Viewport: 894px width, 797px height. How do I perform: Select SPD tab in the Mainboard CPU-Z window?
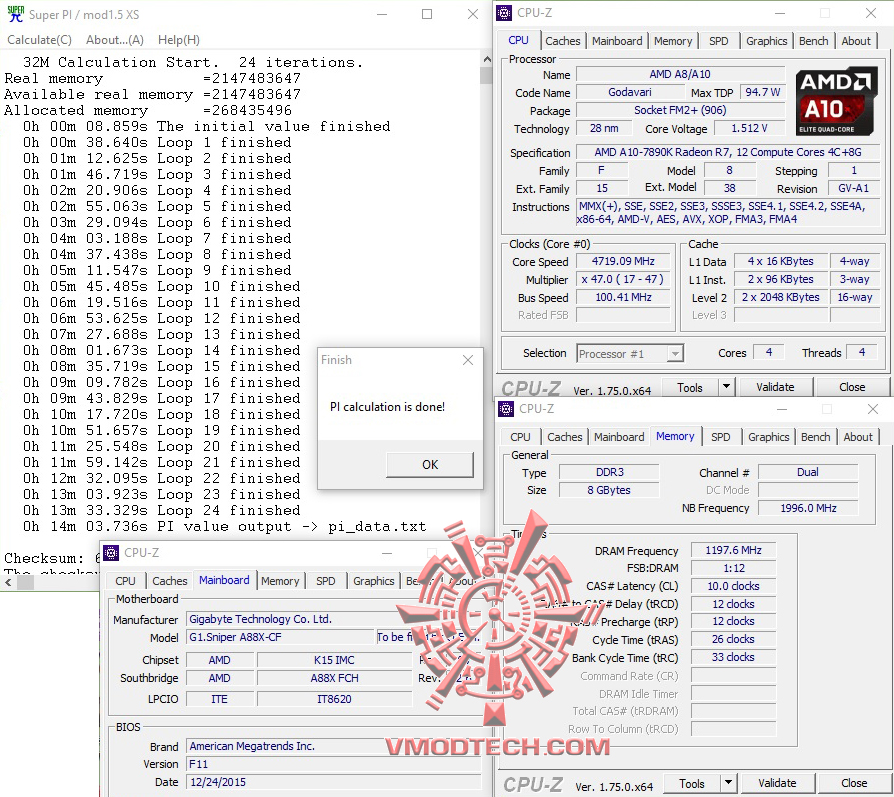point(326,581)
